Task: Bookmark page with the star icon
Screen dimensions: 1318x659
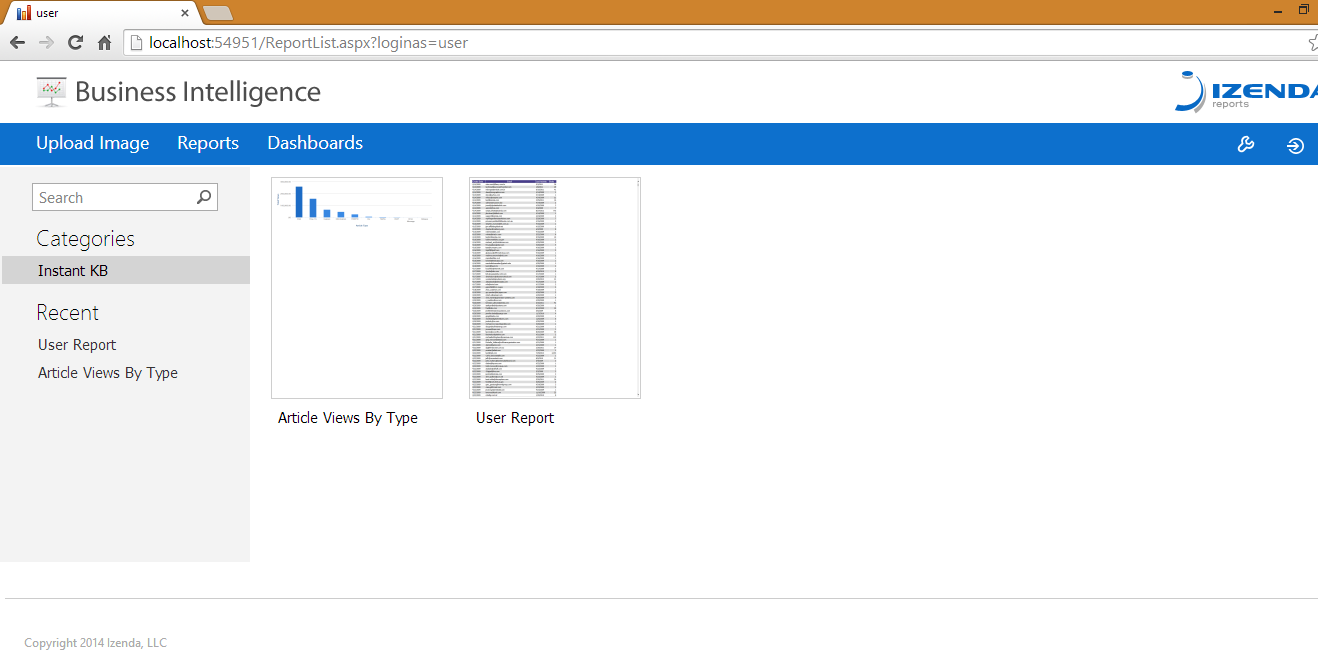Action: click(1313, 43)
